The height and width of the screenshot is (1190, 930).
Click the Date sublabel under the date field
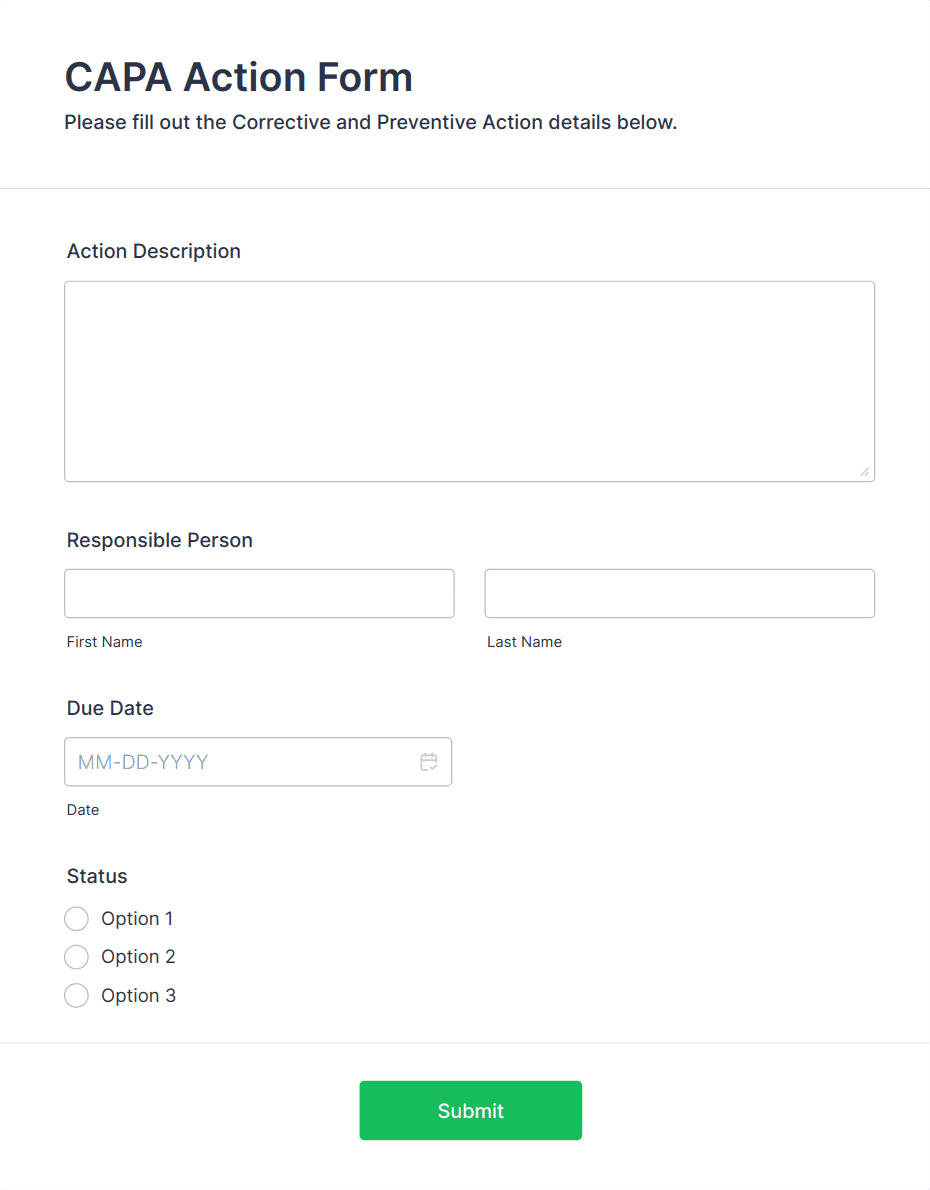(x=83, y=810)
